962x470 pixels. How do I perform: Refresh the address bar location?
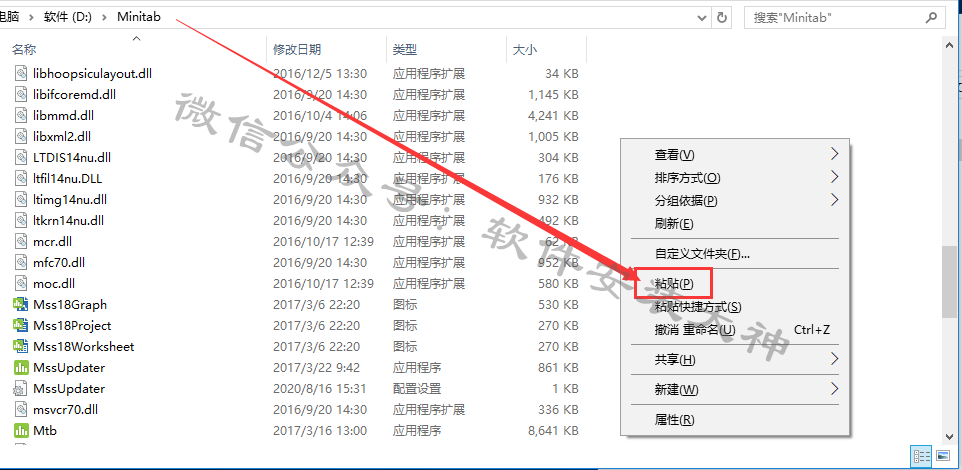722,17
